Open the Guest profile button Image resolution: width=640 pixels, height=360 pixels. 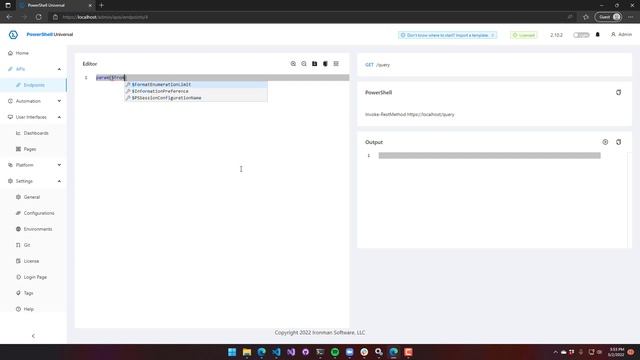608,17
